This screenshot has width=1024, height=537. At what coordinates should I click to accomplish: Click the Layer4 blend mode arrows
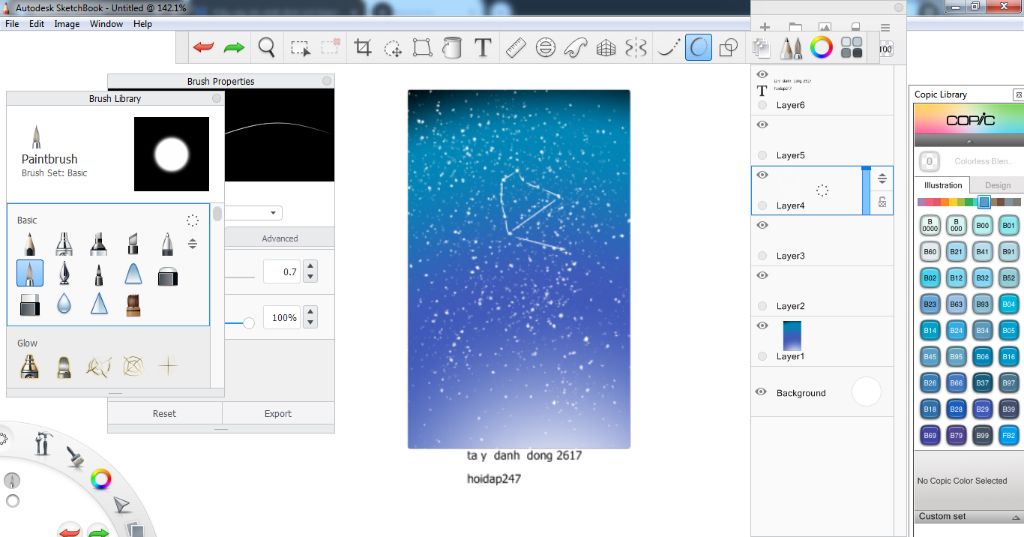click(882, 179)
